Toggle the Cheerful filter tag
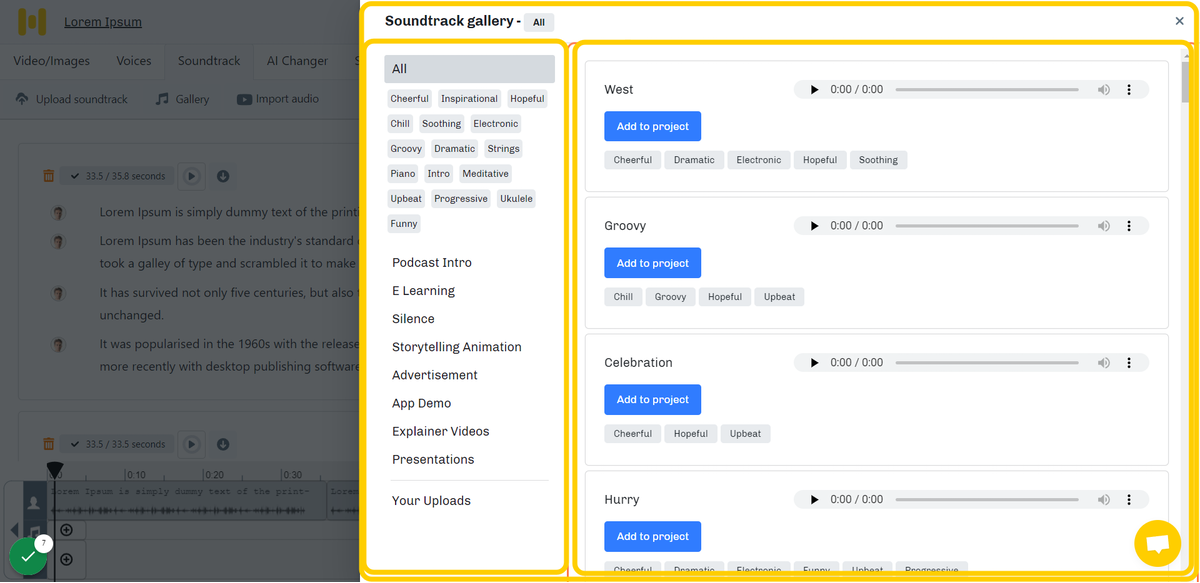Image resolution: width=1200 pixels, height=583 pixels. point(409,99)
